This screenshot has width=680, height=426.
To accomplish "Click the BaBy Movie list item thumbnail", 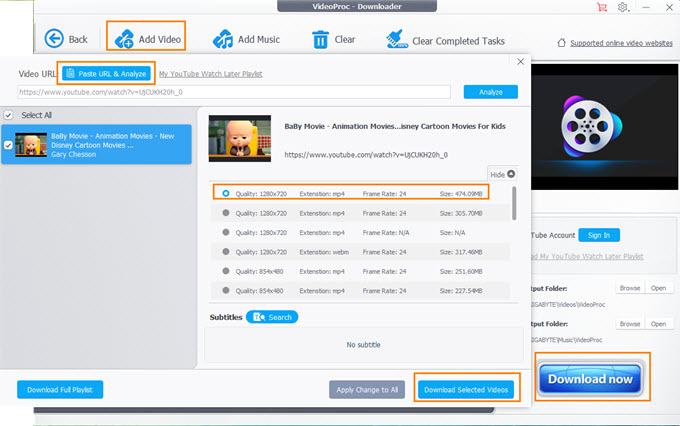I will tap(31, 145).
